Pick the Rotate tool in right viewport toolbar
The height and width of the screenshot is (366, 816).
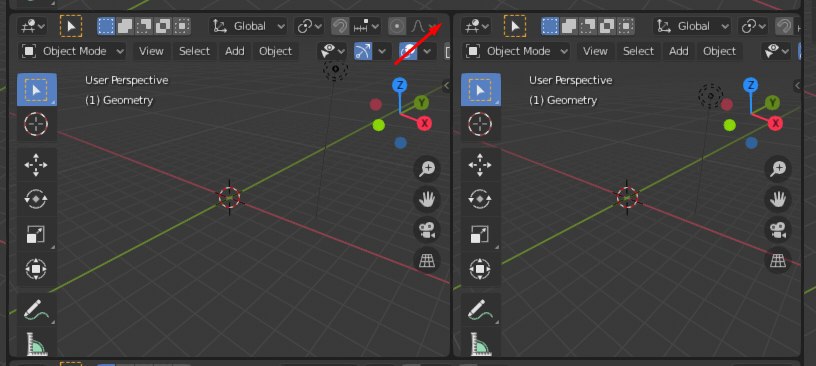tap(481, 199)
